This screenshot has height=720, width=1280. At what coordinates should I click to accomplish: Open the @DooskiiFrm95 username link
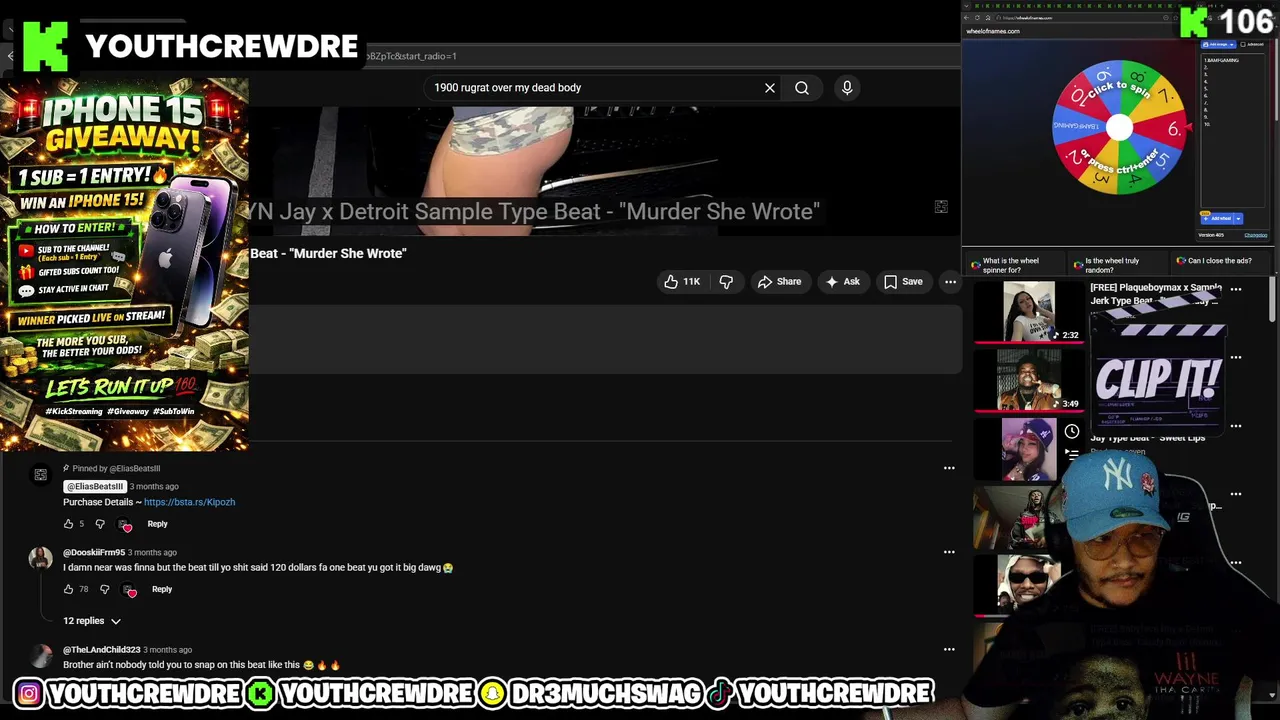(94, 552)
